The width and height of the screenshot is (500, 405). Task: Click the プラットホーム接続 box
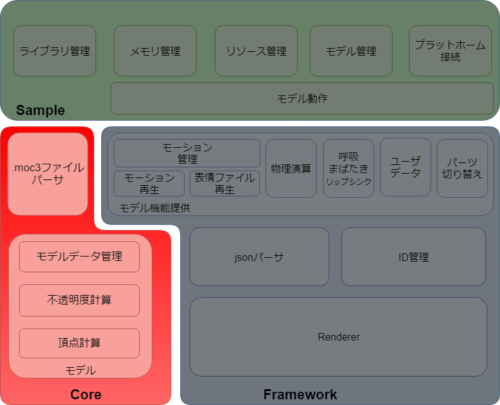450,51
